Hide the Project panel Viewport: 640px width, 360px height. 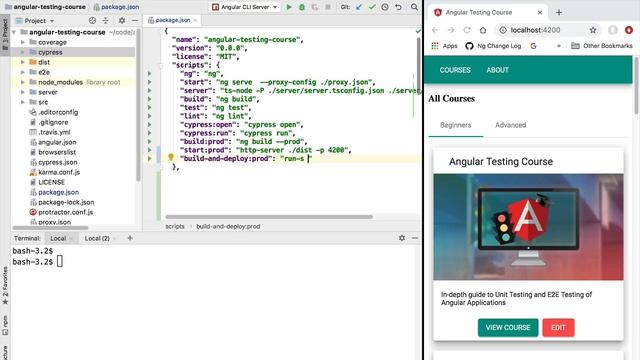point(135,20)
